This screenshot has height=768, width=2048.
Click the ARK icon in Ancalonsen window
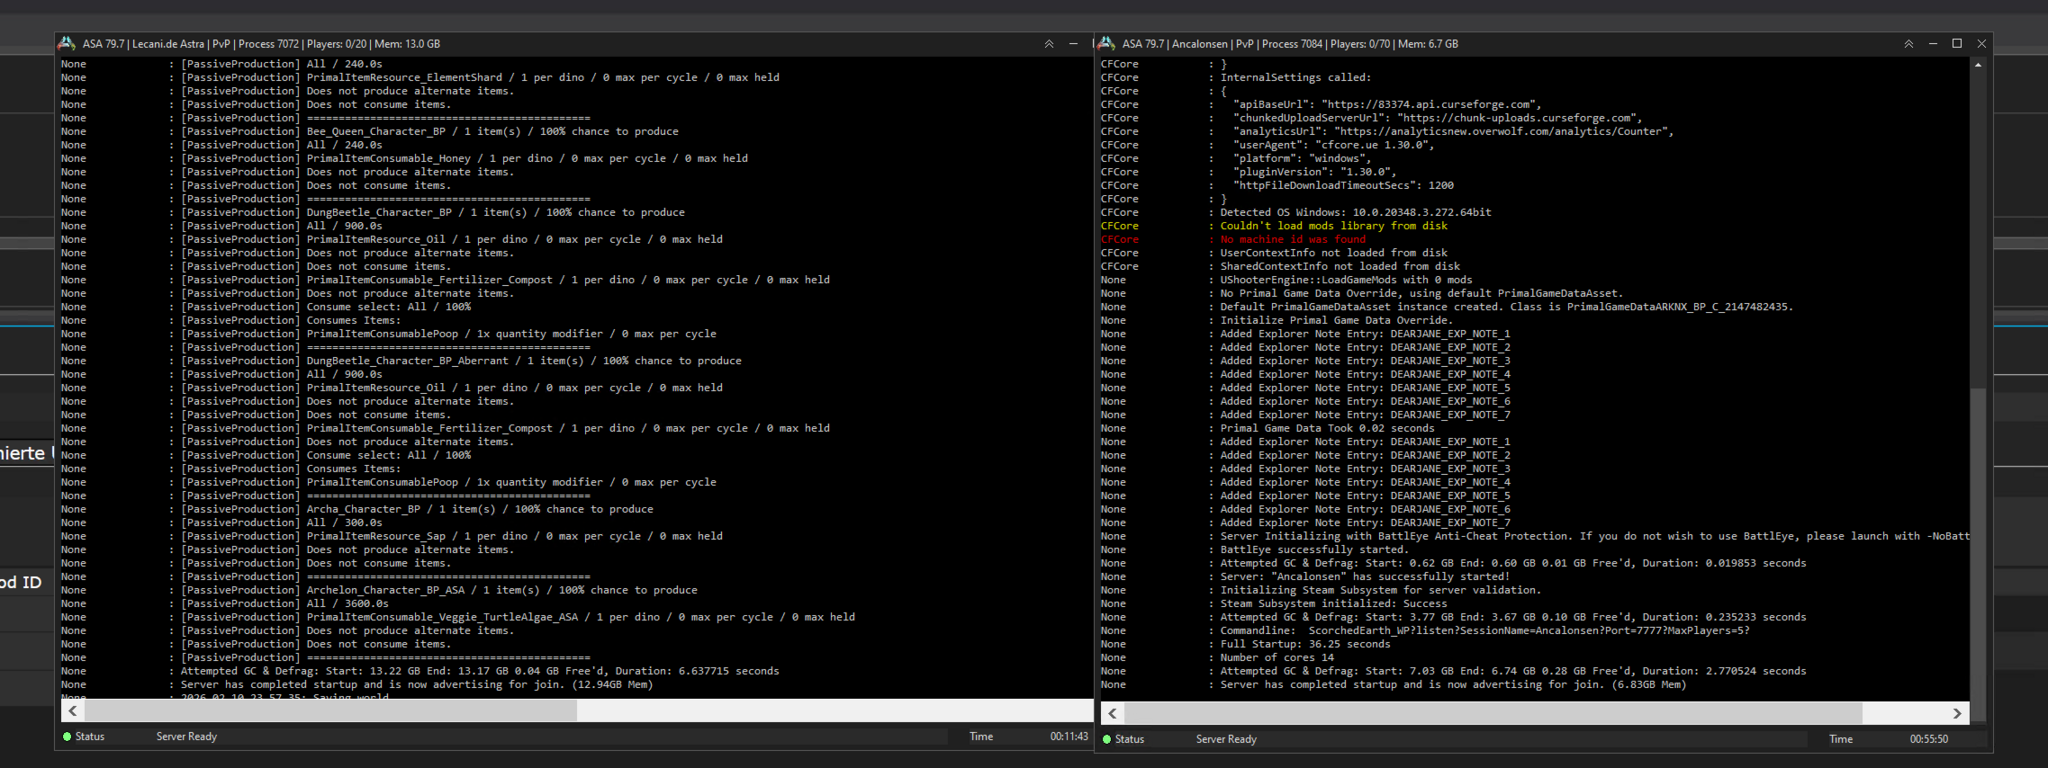point(1106,44)
